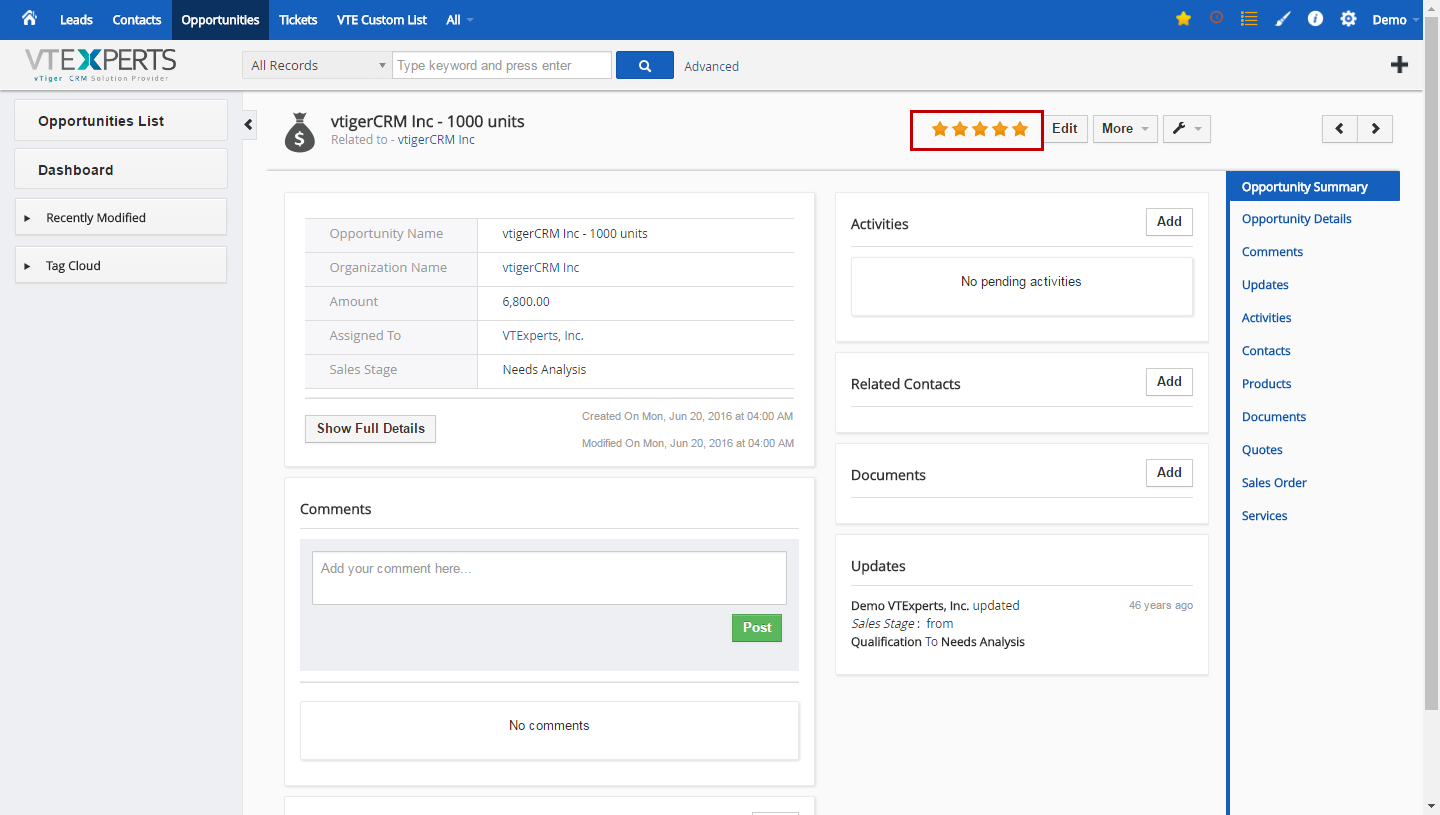Open the Contacts related tab in right panel
This screenshot has width=1440, height=815.
pyautogui.click(x=1266, y=351)
